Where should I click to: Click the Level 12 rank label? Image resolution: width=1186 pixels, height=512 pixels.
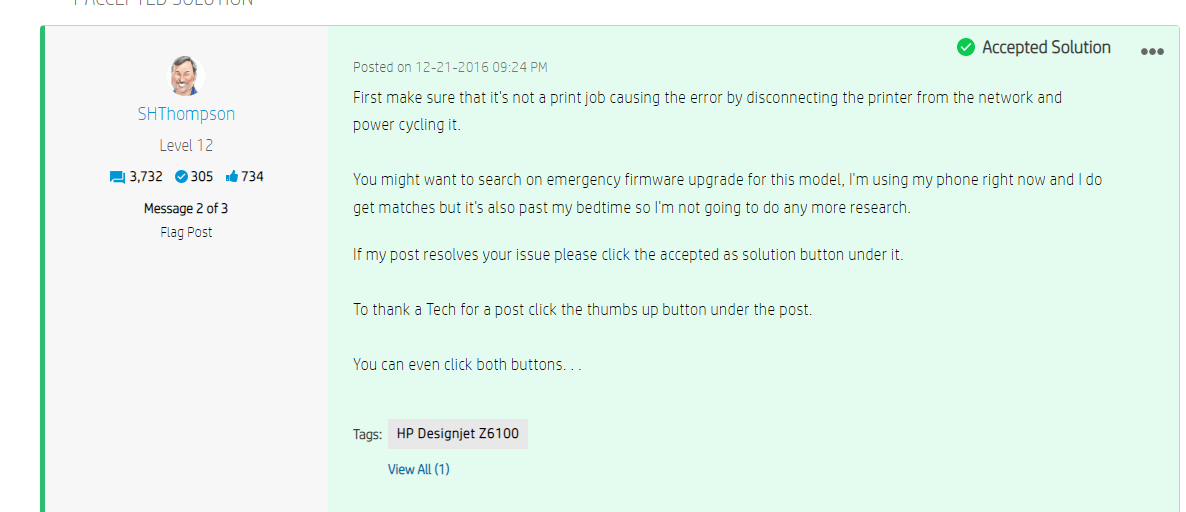coord(186,145)
